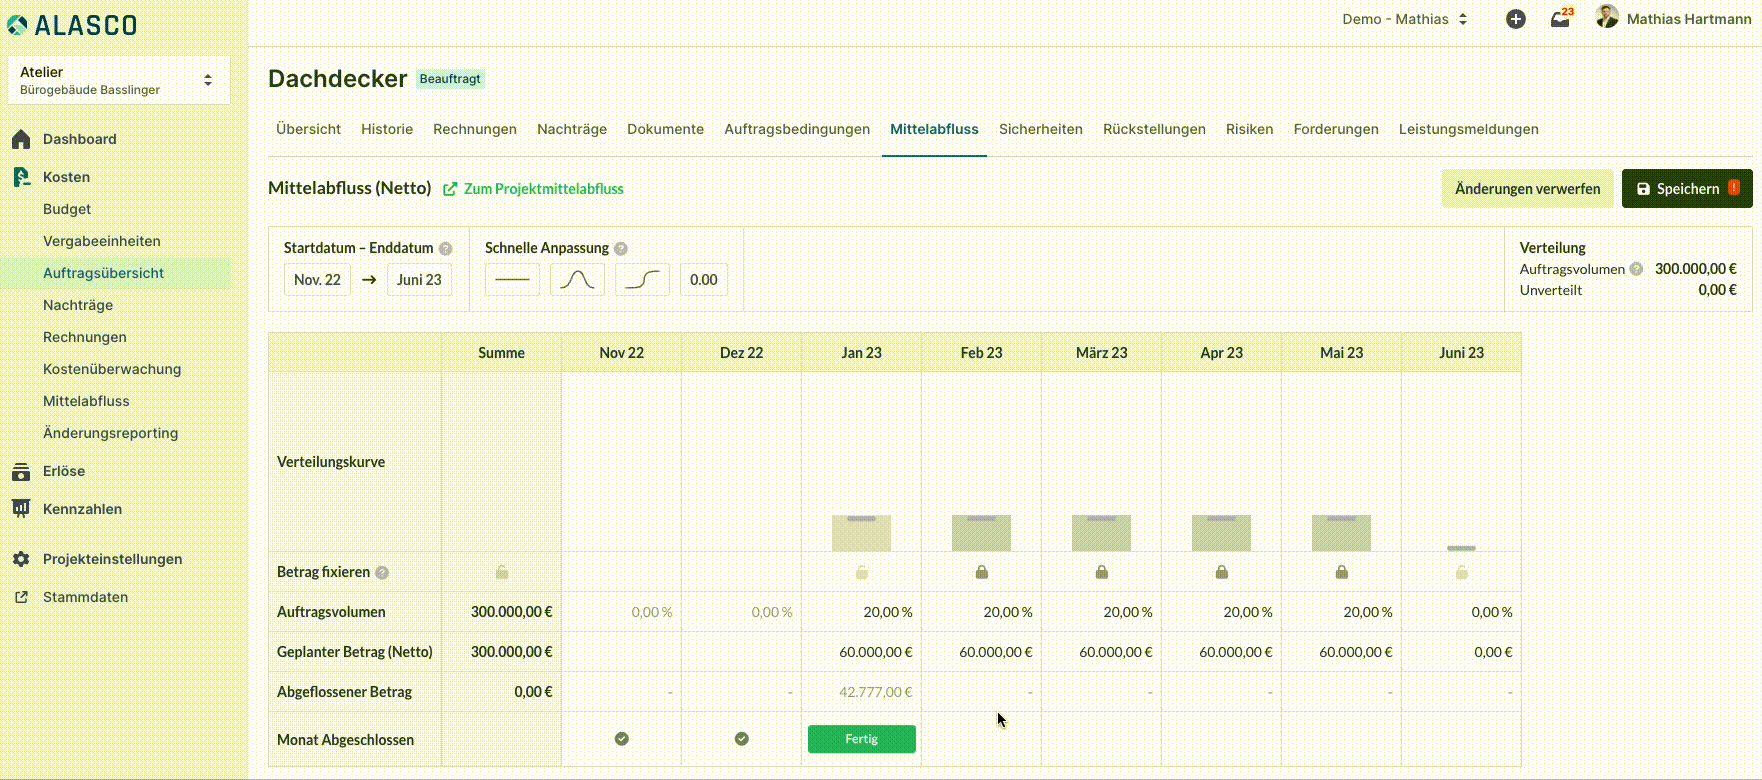Open the Dashboard home icon

21,139
